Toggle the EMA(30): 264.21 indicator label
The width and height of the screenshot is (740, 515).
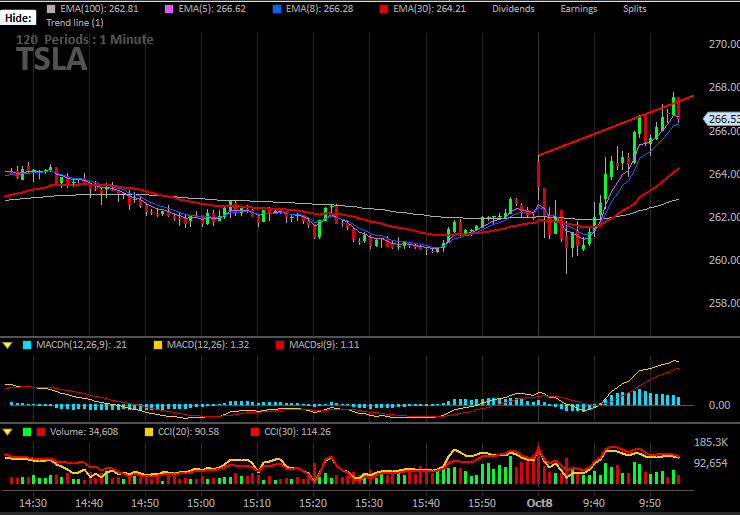click(427, 9)
